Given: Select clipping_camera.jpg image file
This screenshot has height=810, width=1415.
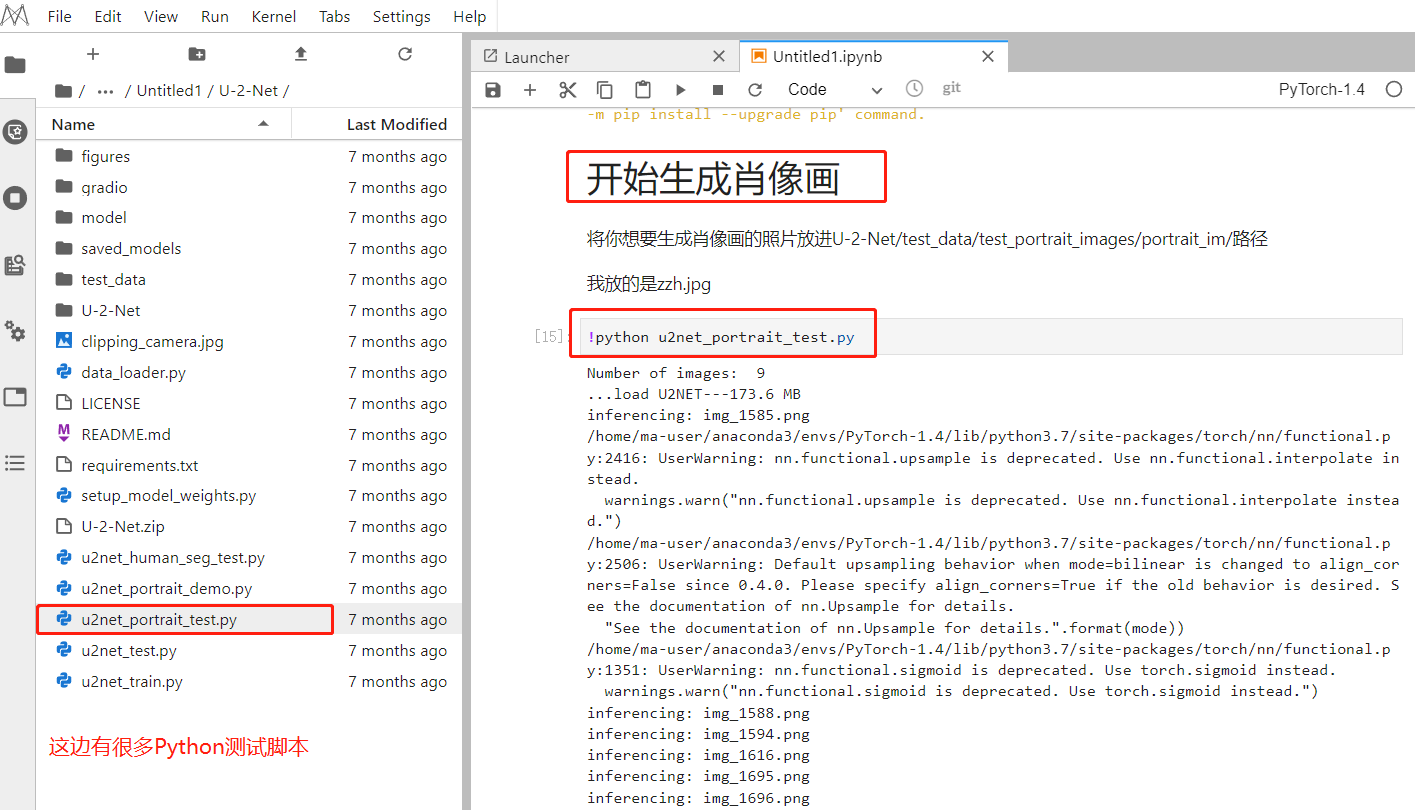Looking at the screenshot, I should [250, 342].
